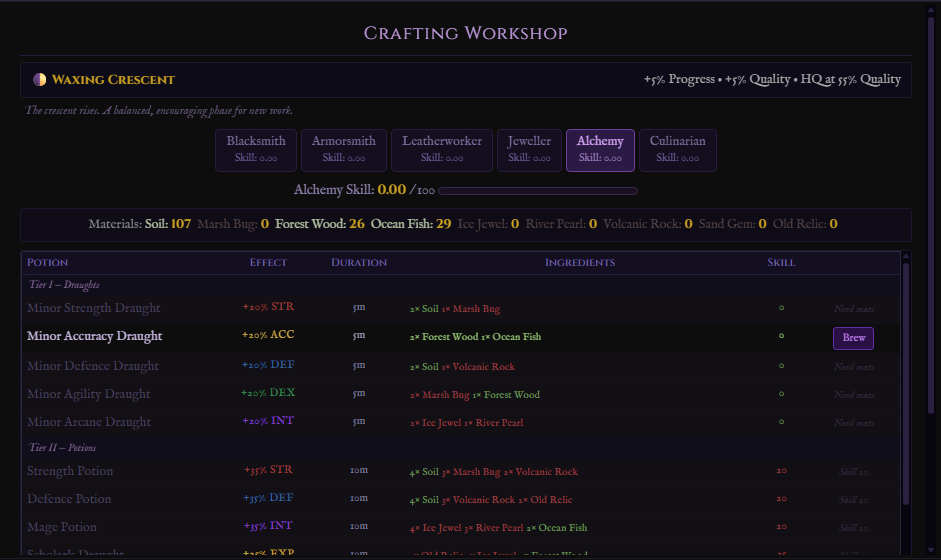Click the Marsh Bug: 0 material count

click(x=233, y=224)
